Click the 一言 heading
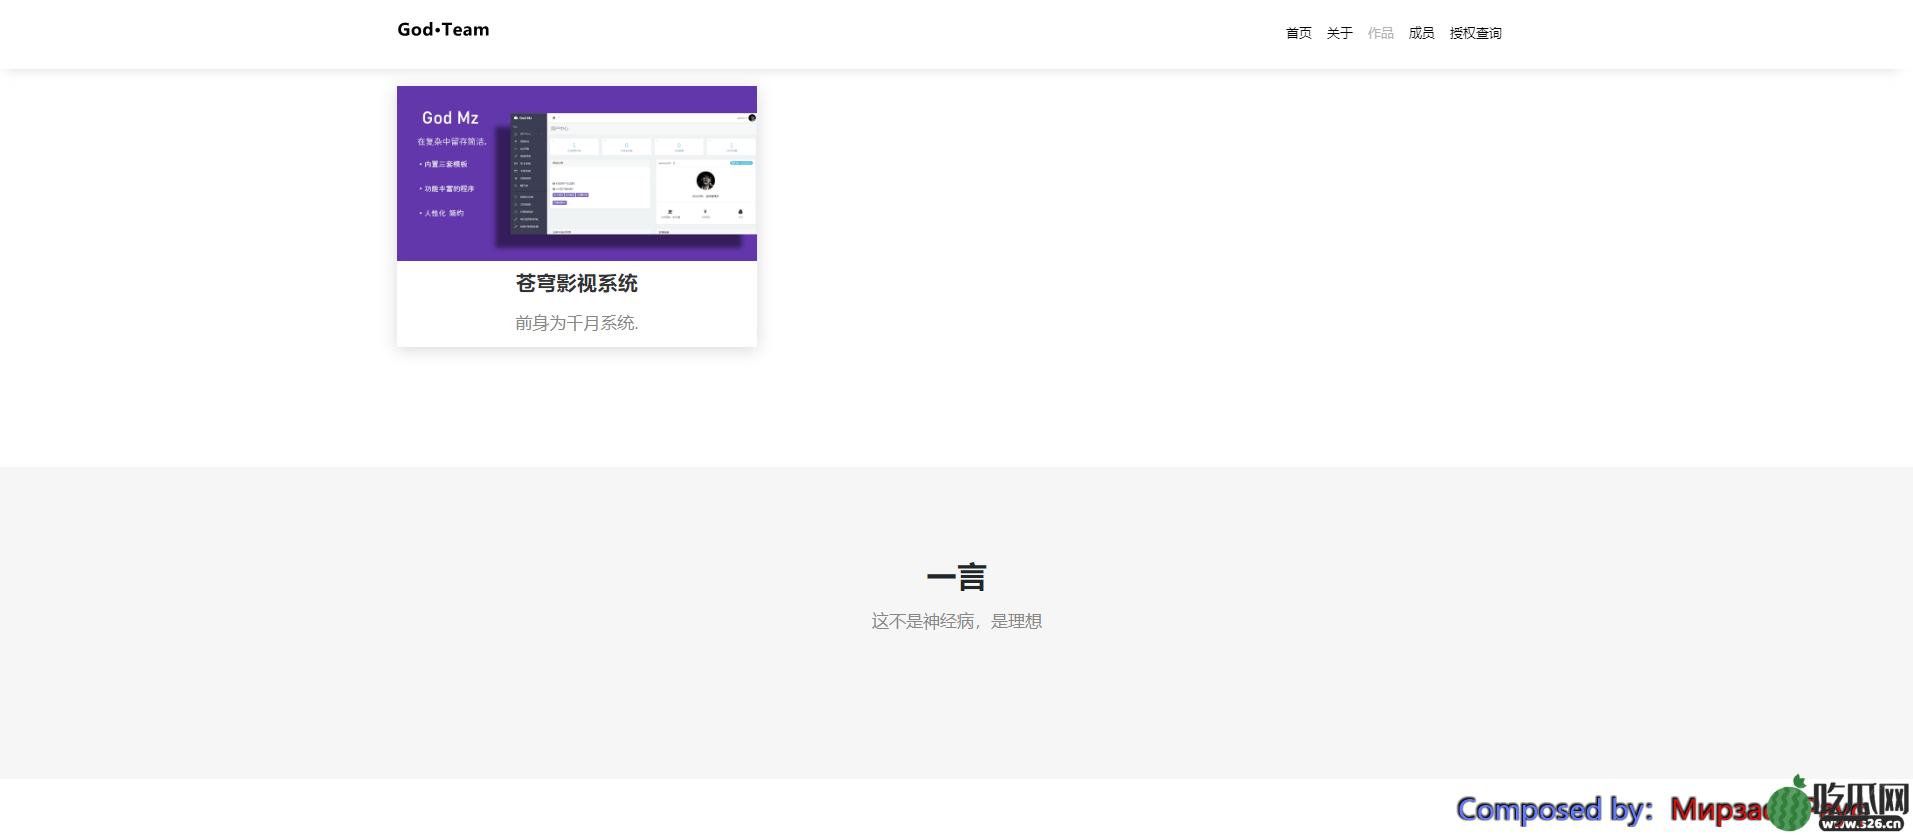 [x=957, y=577]
